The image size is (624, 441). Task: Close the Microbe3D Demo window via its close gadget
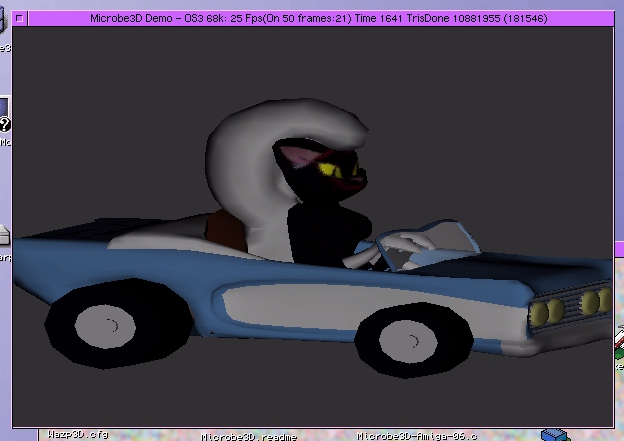tap(20, 18)
